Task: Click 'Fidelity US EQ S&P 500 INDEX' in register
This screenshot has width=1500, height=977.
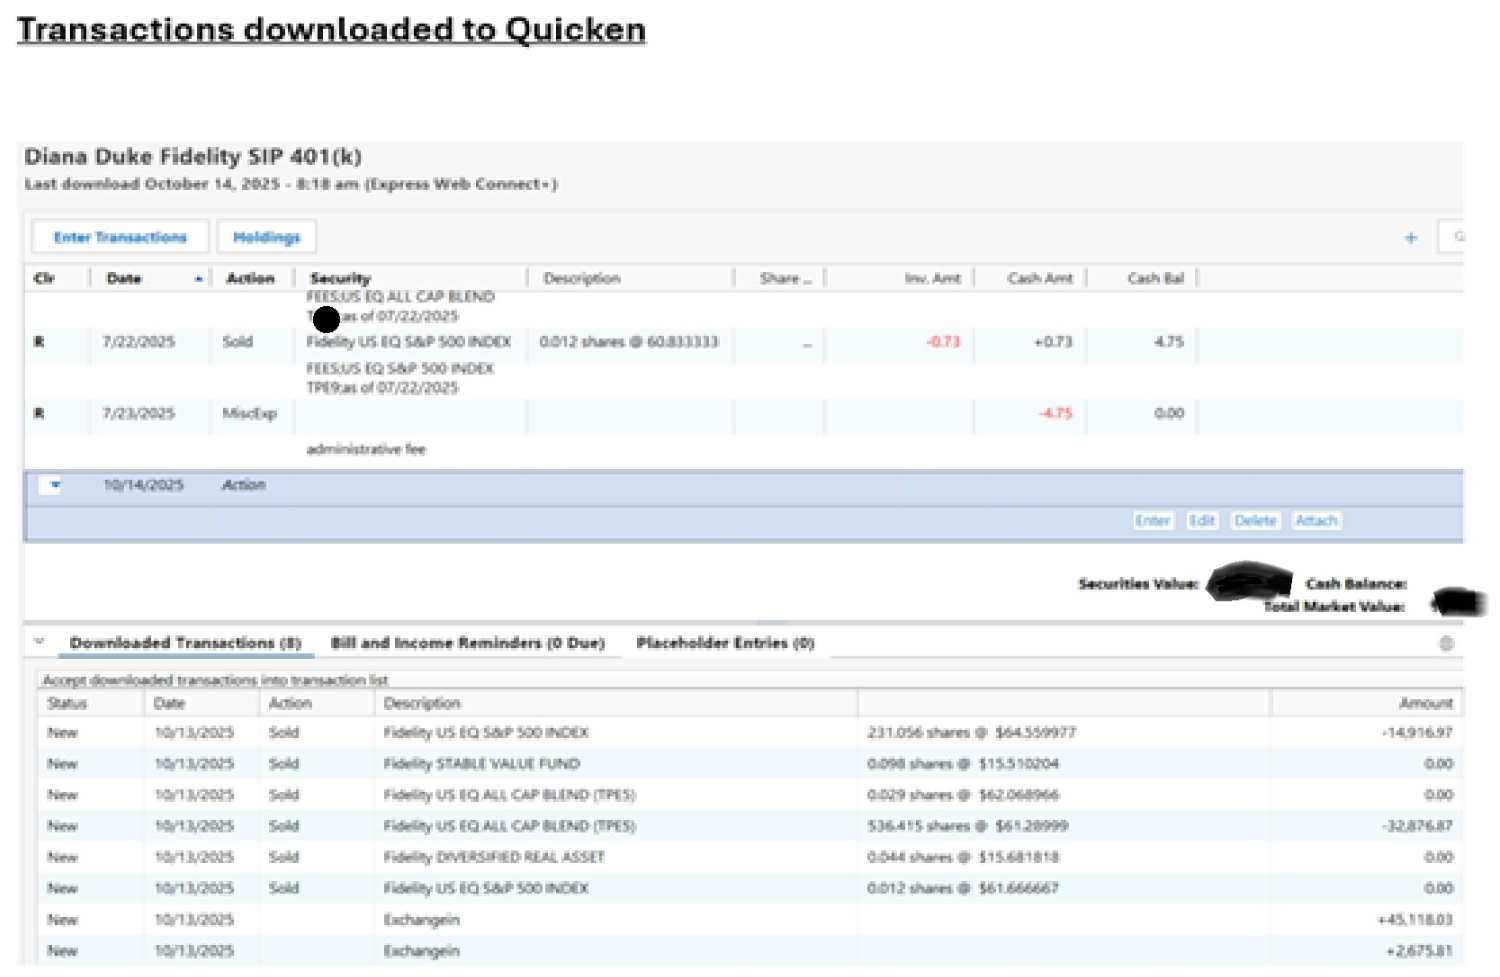Action: coord(408,342)
